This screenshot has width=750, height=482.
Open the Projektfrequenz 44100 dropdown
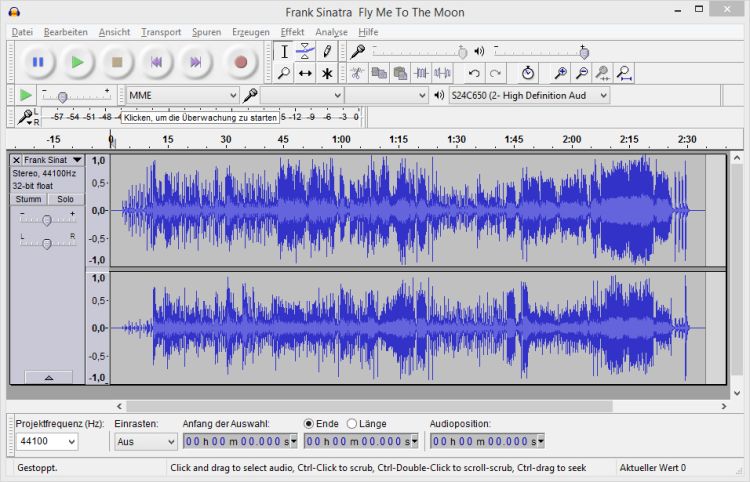pos(46,441)
